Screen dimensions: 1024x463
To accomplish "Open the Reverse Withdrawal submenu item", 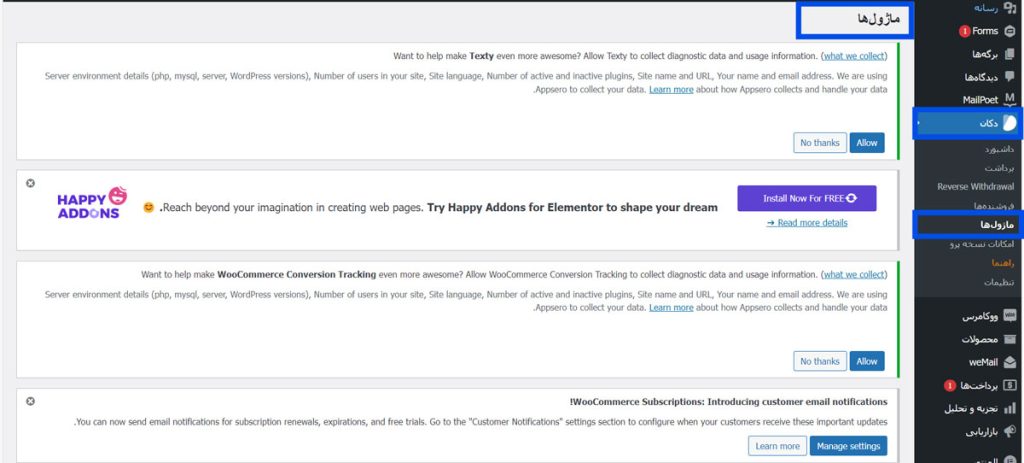I will [x=975, y=187].
